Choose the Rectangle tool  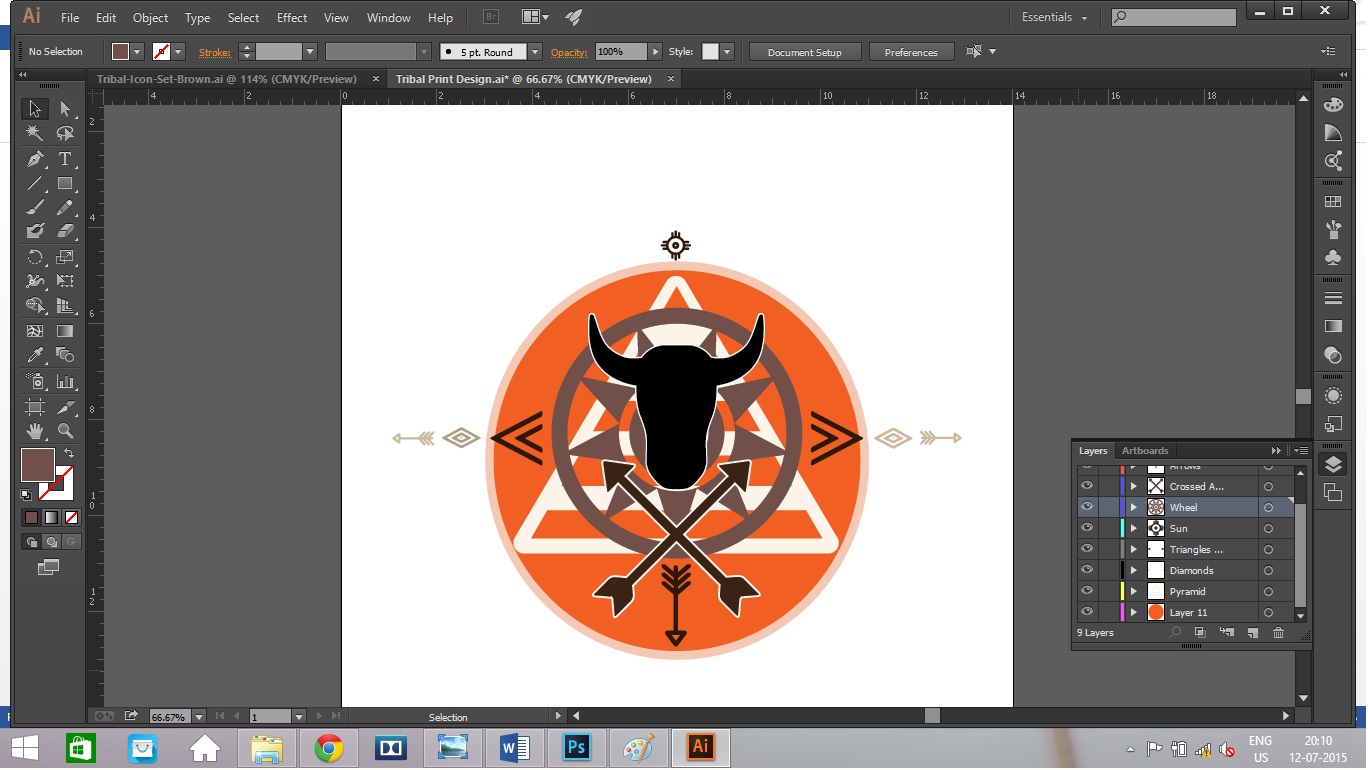(x=65, y=183)
